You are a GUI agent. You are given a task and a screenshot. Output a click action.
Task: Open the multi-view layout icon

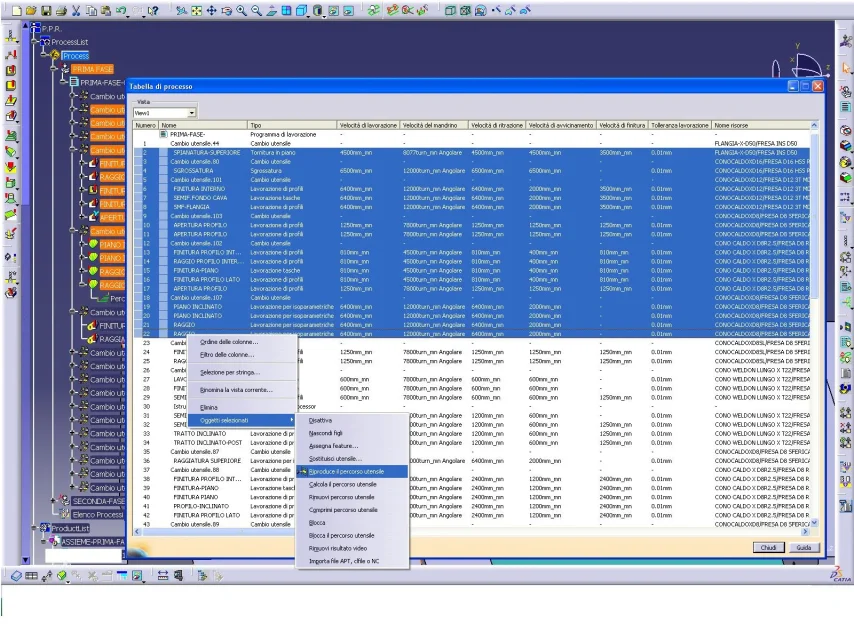(286, 10)
